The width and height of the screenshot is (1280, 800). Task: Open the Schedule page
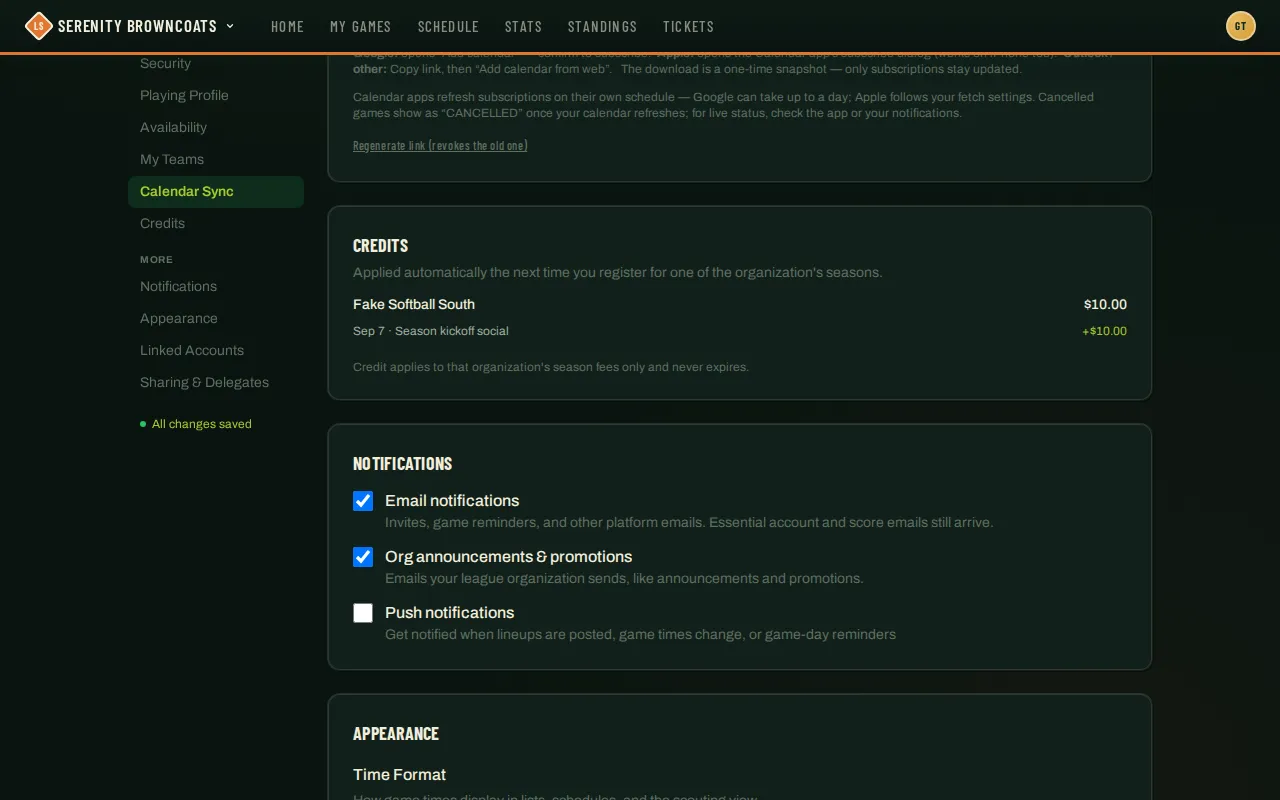448,27
